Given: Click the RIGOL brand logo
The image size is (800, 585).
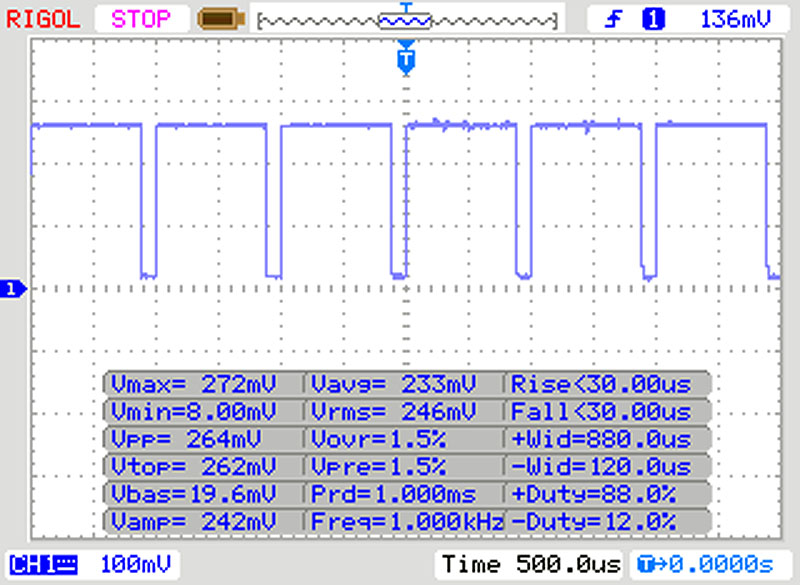Looking at the screenshot, I should [x=43, y=19].
